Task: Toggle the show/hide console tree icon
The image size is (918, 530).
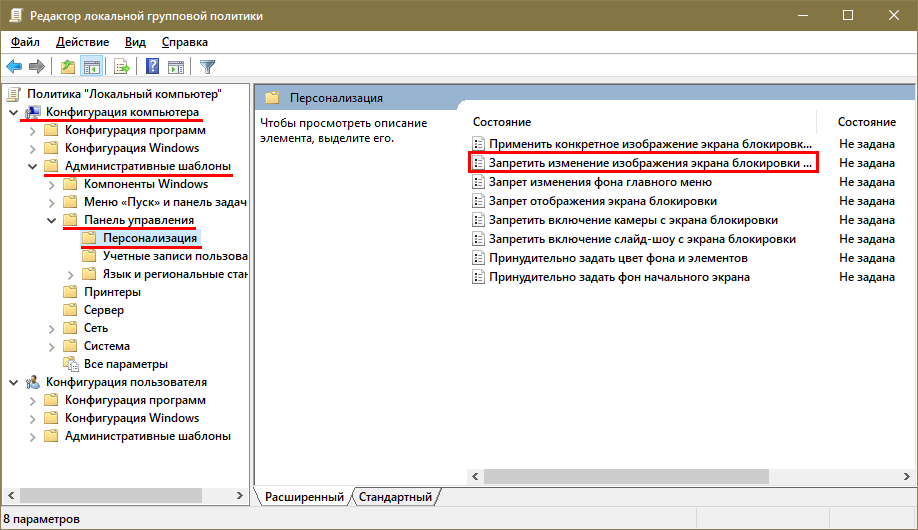Action: click(91, 67)
